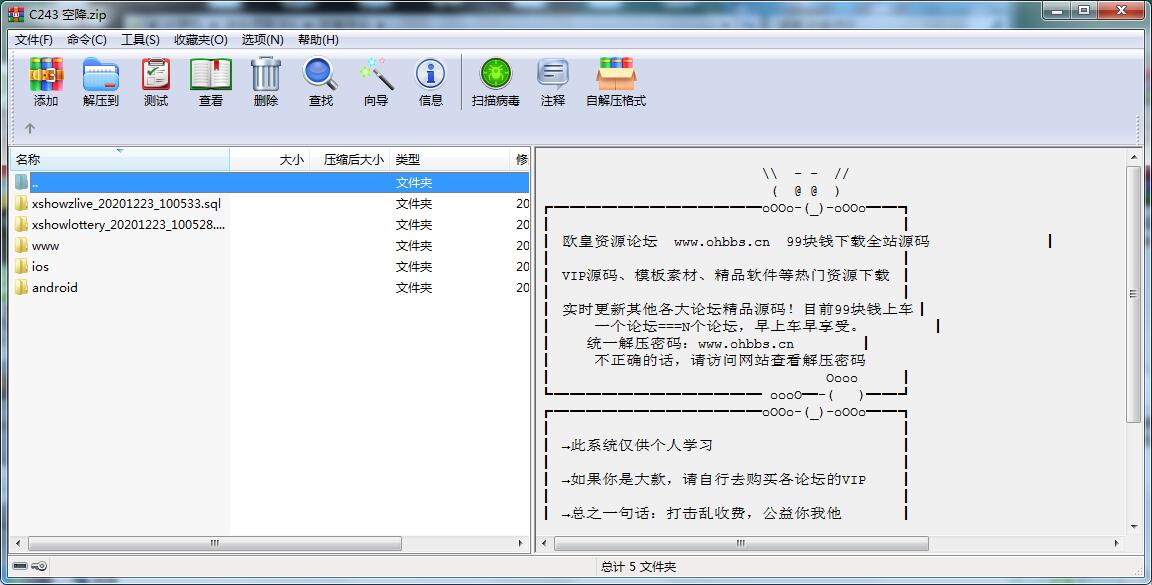Sort by Packed Size (压缩后大小) column
Viewport: 1152px width, 585px height.
(x=351, y=159)
